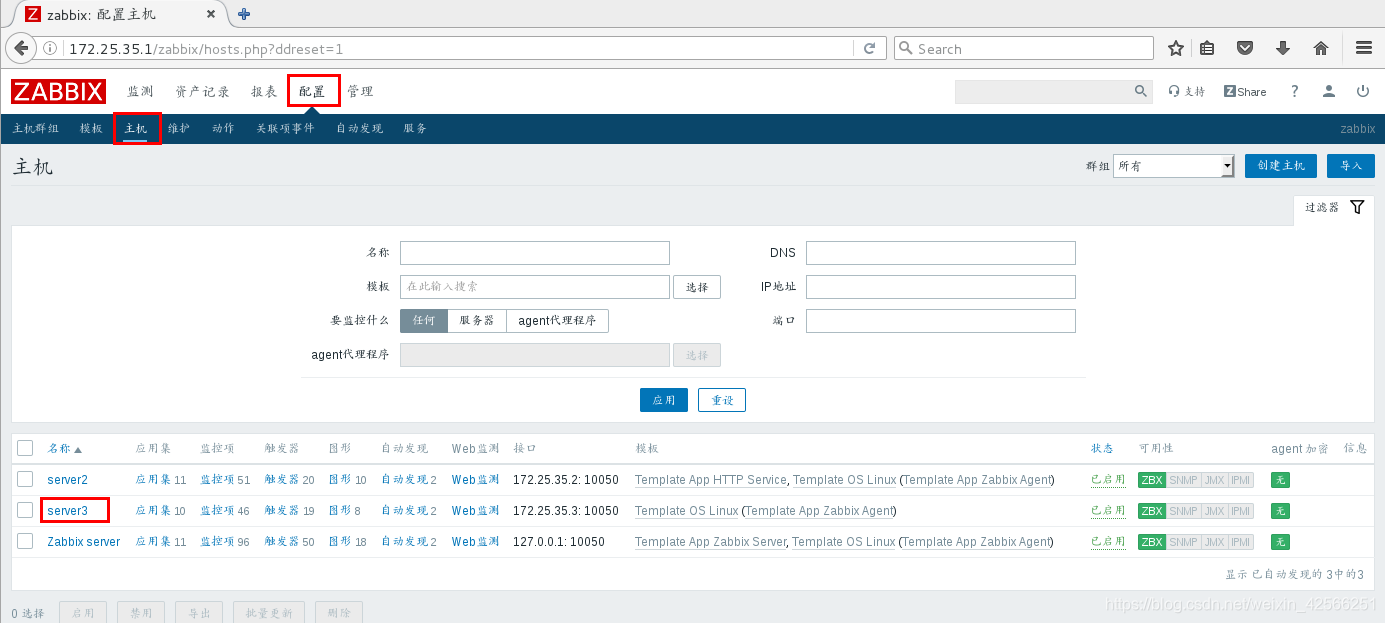Click the SNMP badge in Zabbix server row
Viewport: 1385px width, 623px height.
pos(1183,542)
